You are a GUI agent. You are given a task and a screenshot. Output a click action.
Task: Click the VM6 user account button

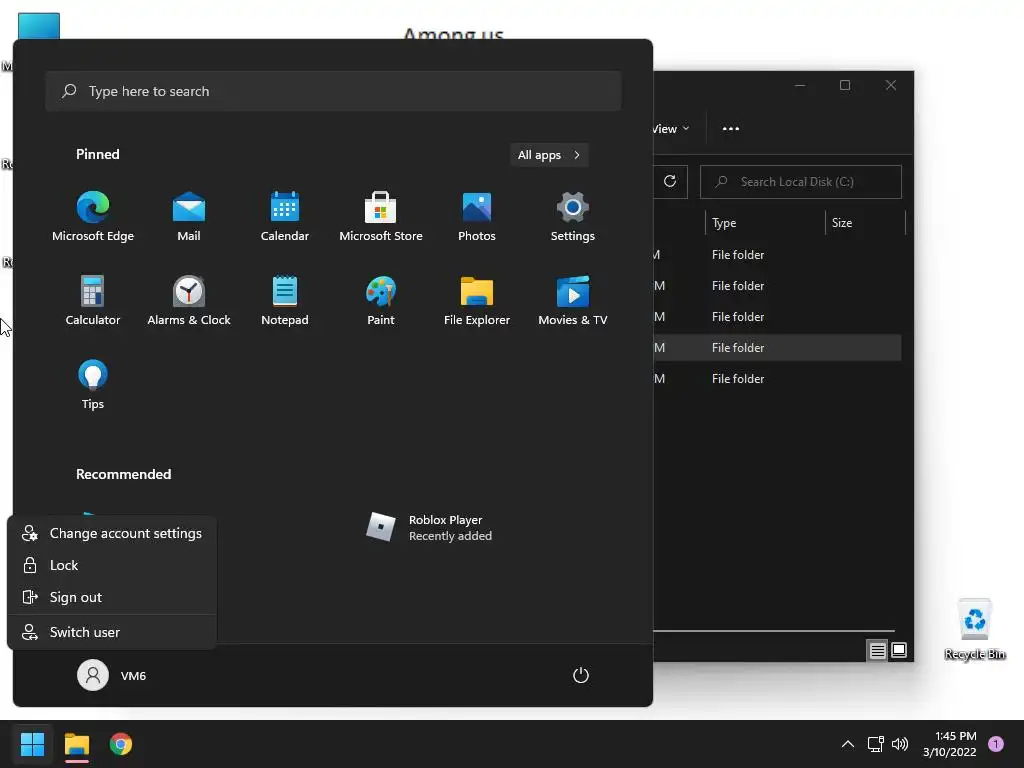pyautogui.click(x=112, y=675)
